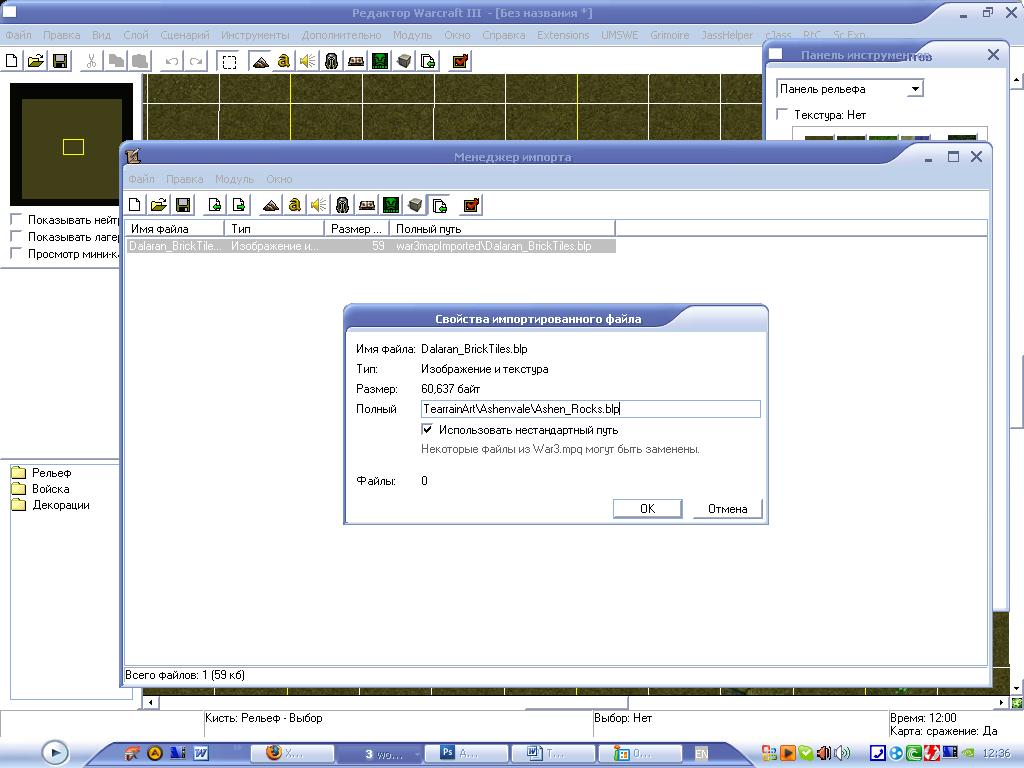Click minimap preview thumbnail
The width and height of the screenshot is (1024, 768).
(72, 144)
